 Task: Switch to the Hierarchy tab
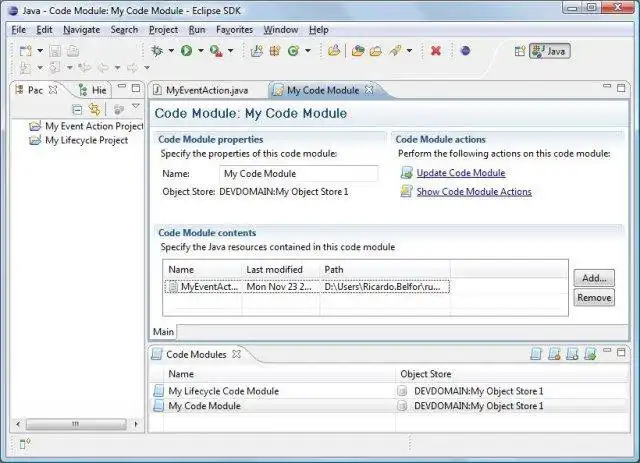click(x=93, y=90)
